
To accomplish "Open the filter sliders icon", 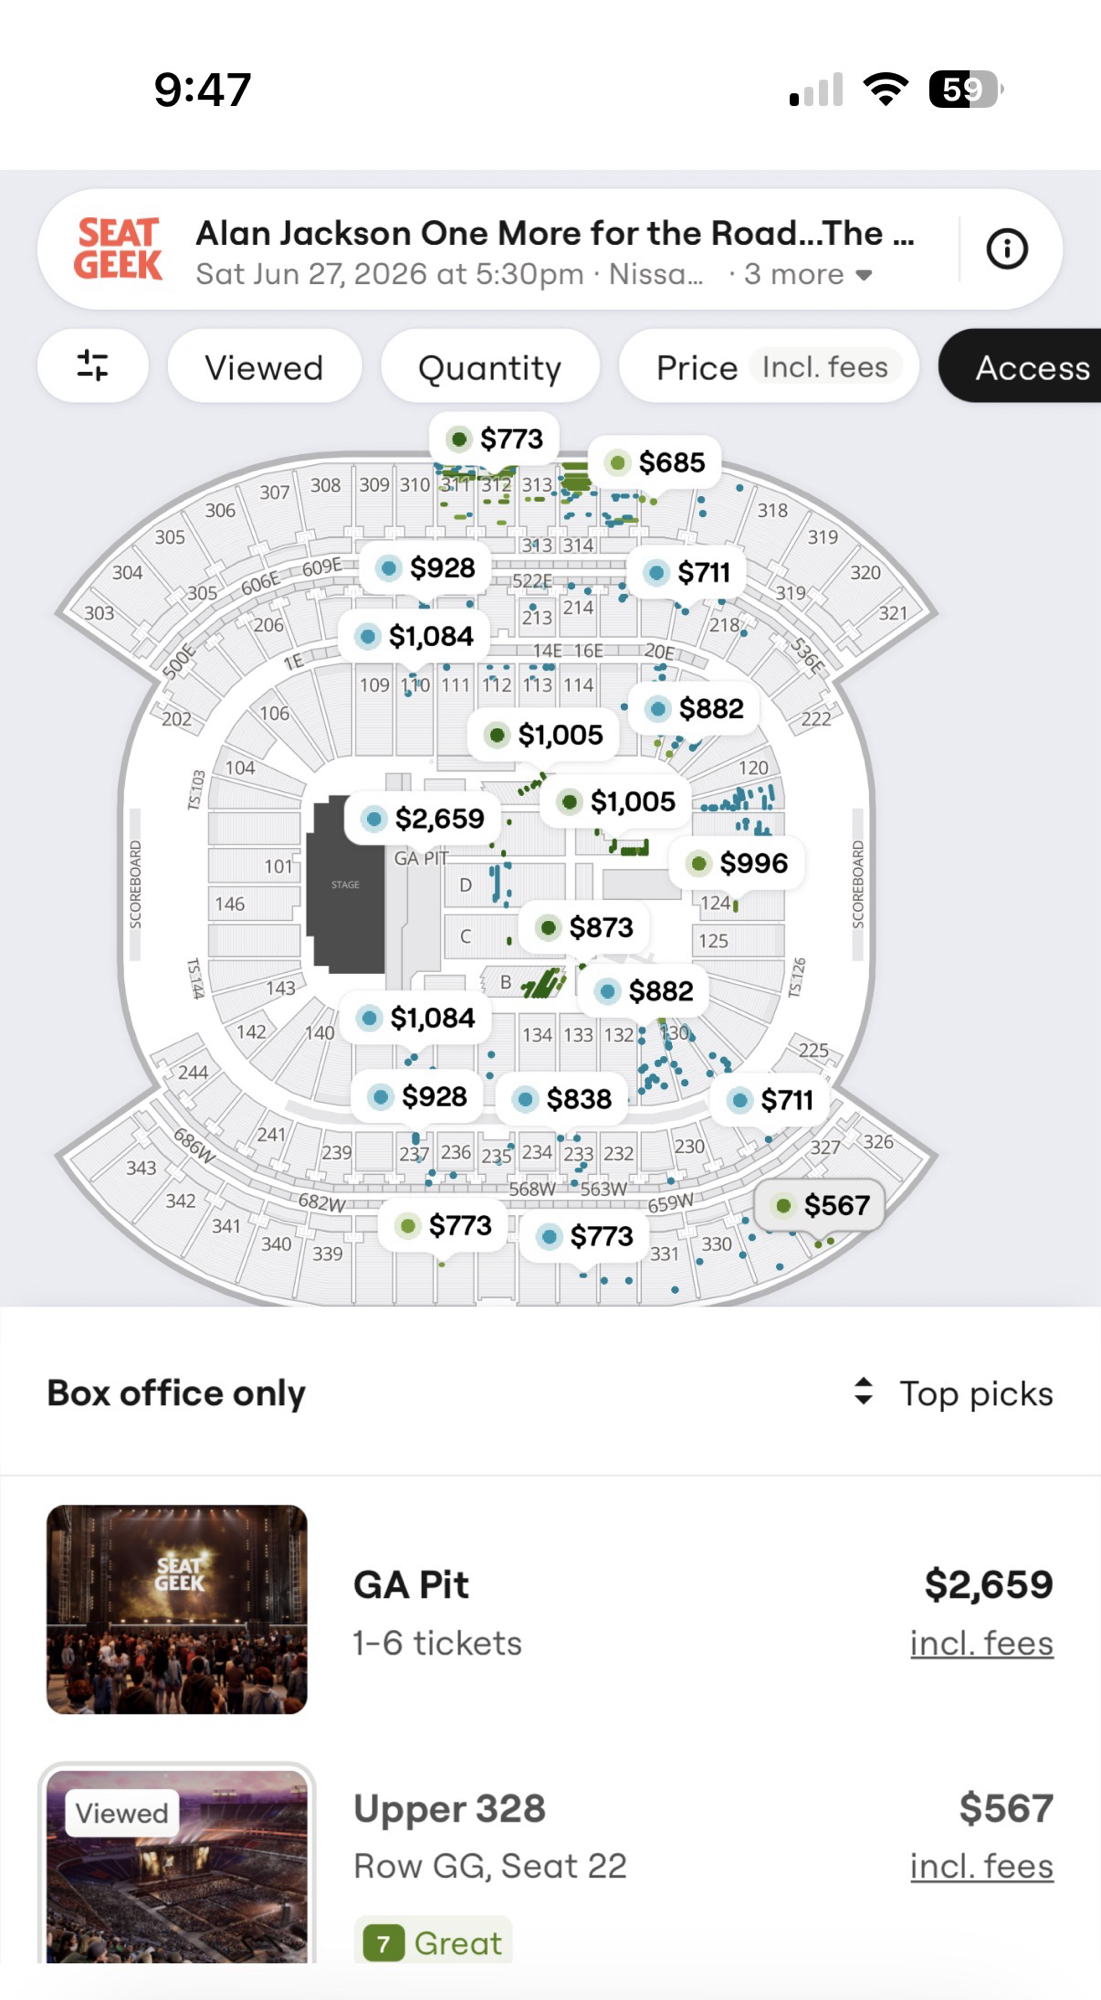I will point(93,366).
